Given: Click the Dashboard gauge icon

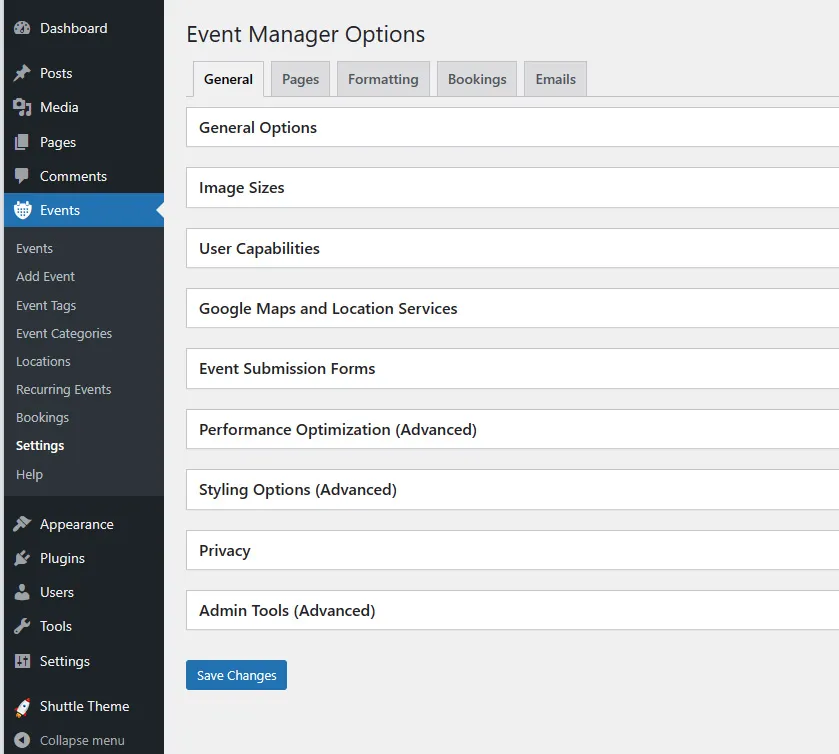Looking at the screenshot, I should [x=22, y=29].
